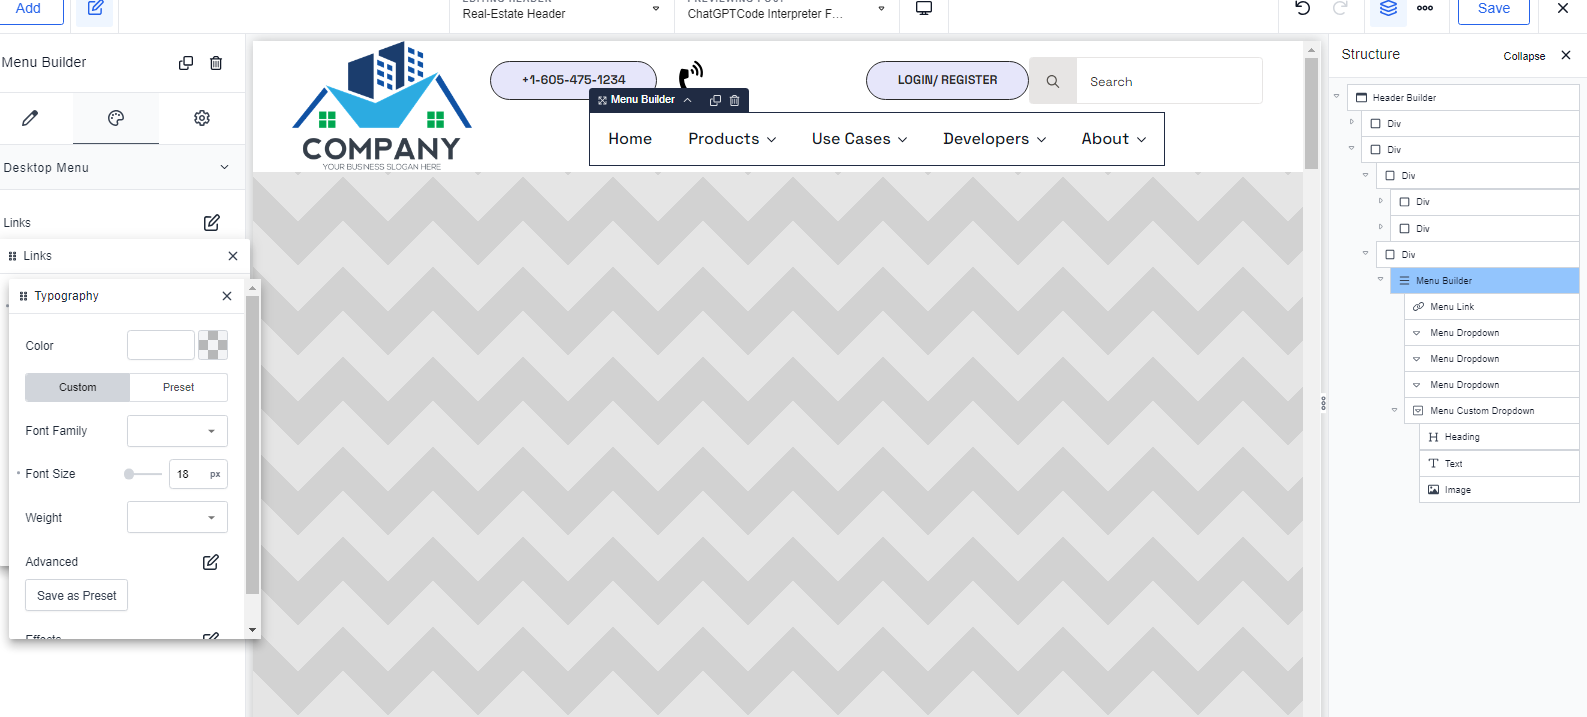
Task: Switch typography to Preset
Action: [179, 387]
